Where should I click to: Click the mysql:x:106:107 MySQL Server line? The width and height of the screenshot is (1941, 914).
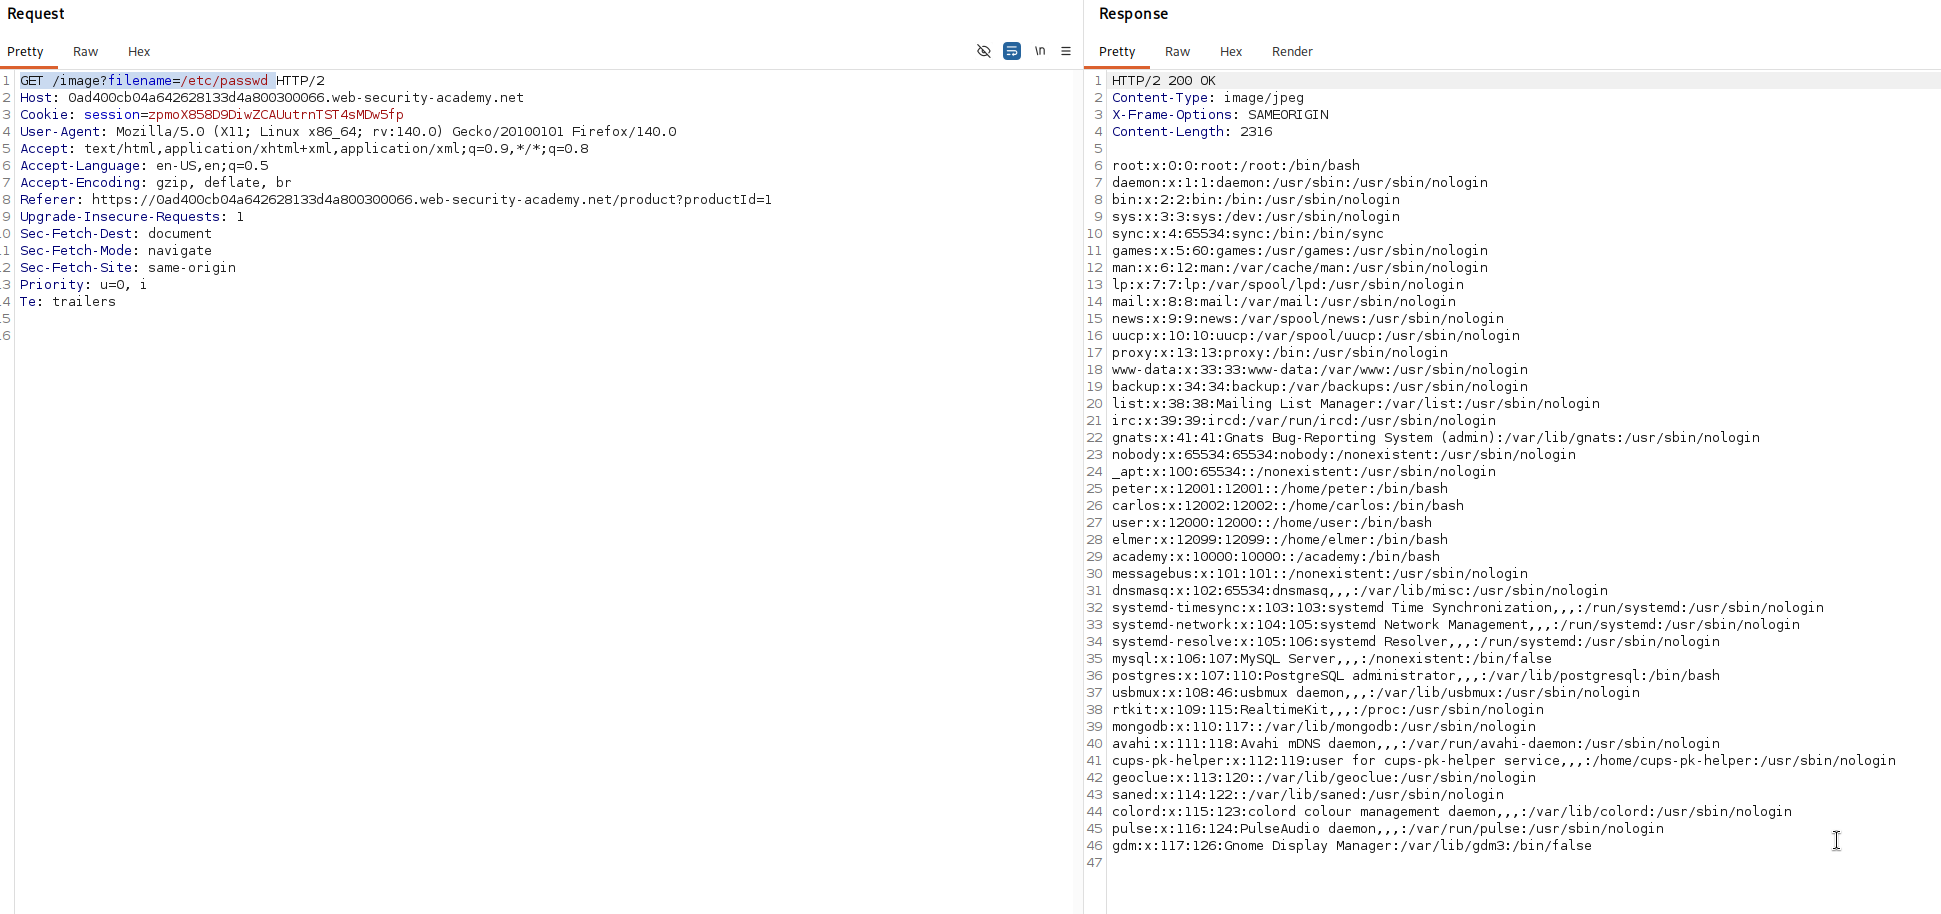click(x=1332, y=659)
